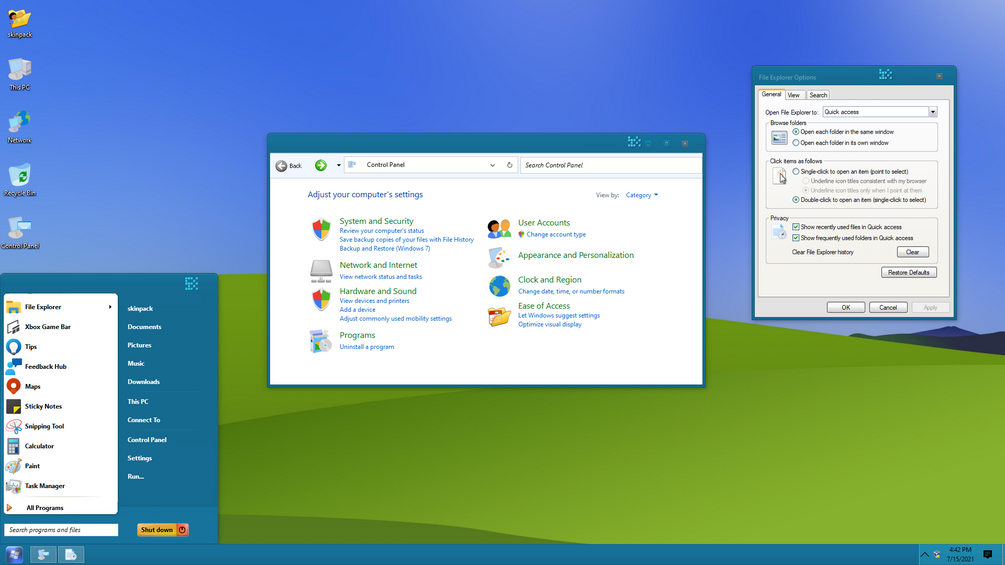Open Settings from Start menu right pane
1005x565 pixels.
(x=139, y=458)
